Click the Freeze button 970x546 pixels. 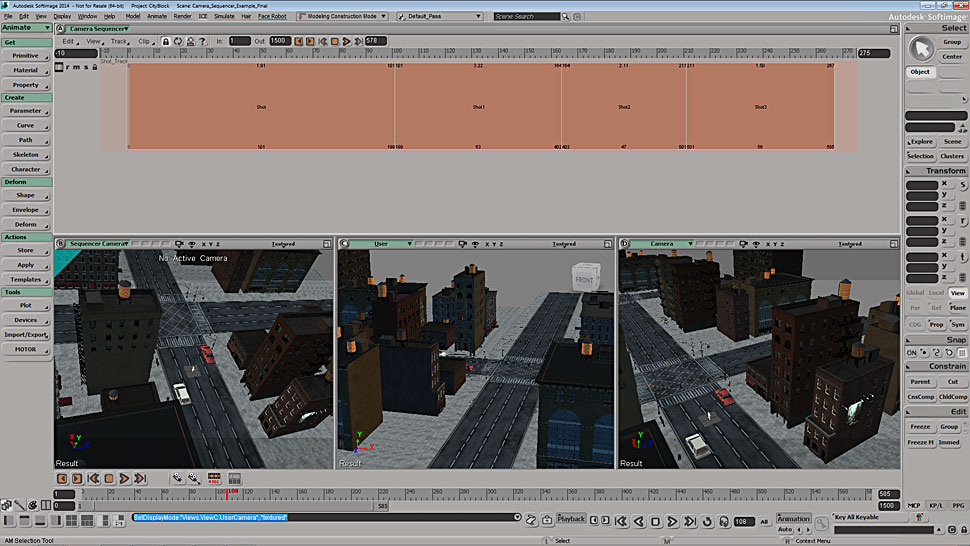tap(920, 427)
